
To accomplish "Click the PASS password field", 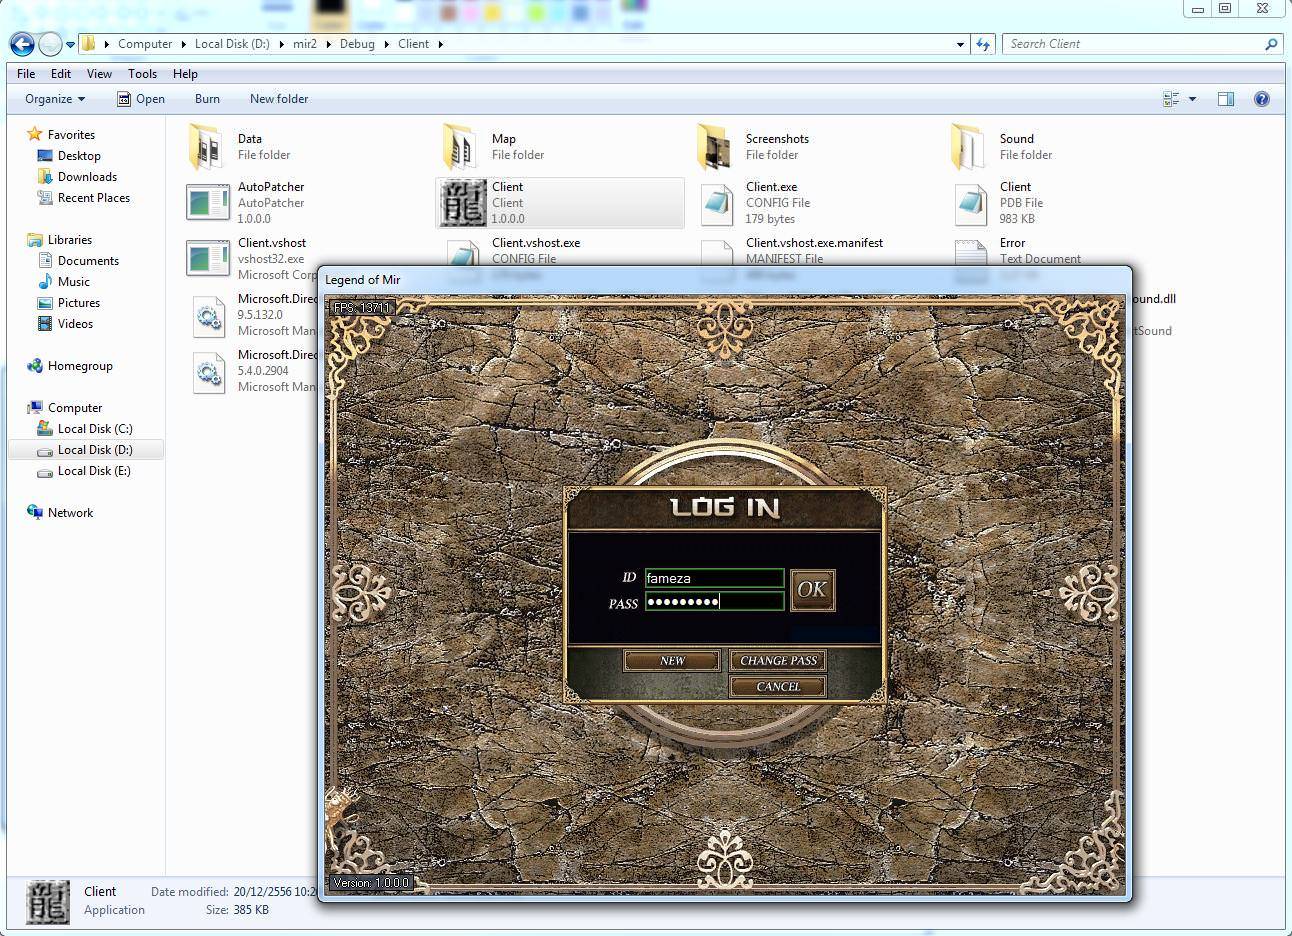I will (x=714, y=601).
